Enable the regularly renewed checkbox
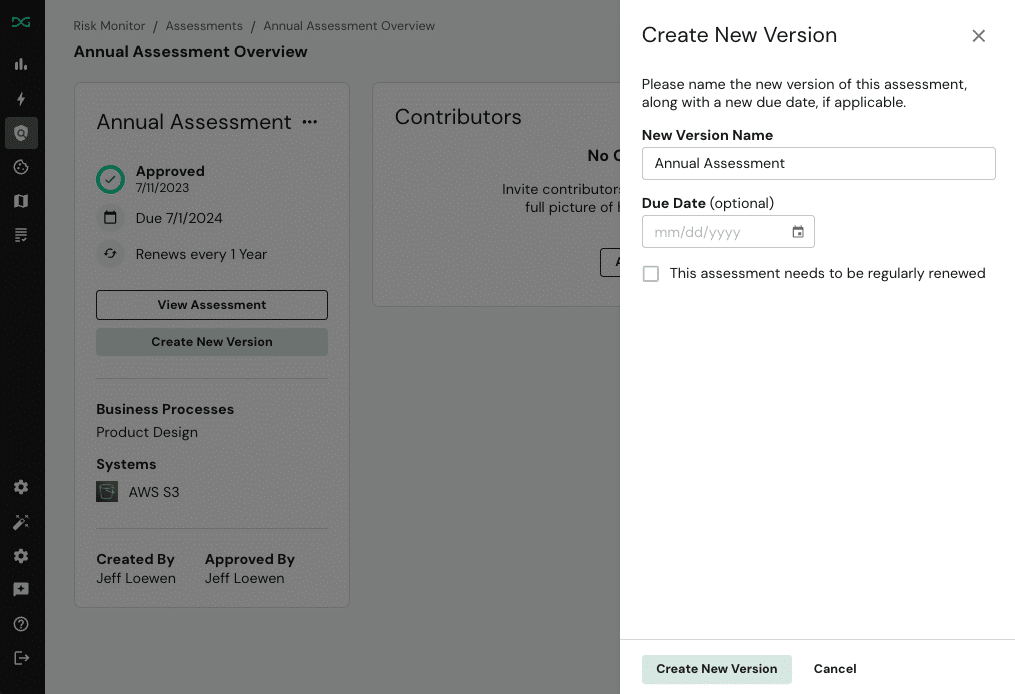Viewport: 1015px width, 694px height. pos(651,274)
